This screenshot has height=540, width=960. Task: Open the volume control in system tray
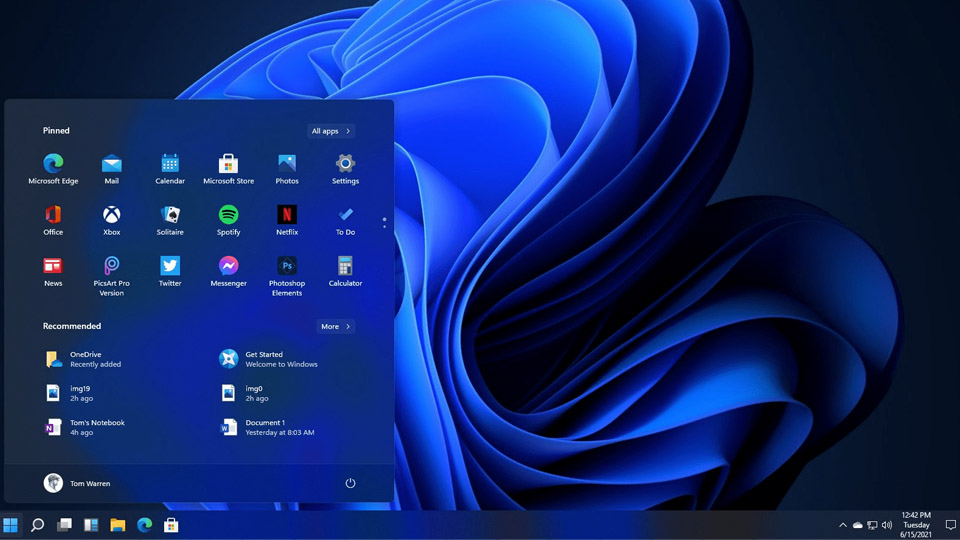click(887, 525)
